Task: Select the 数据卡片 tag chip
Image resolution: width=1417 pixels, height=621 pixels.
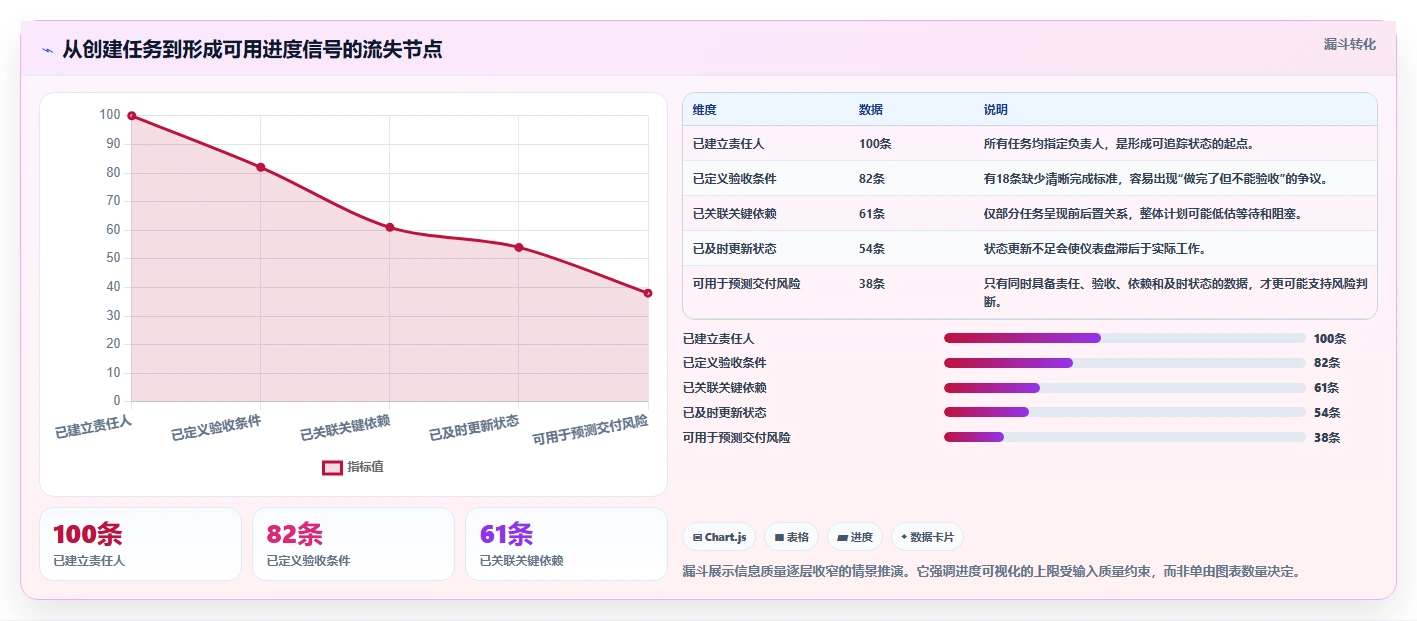Action: point(927,537)
